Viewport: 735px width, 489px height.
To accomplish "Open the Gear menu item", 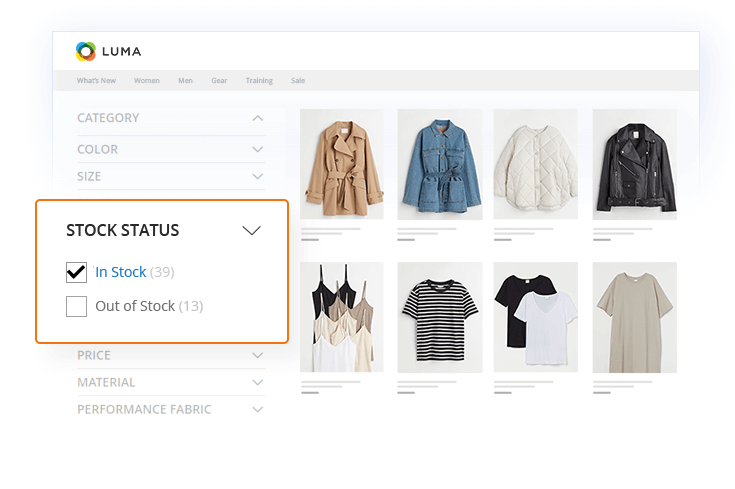I will pyautogui.click(x=218, y=81).
